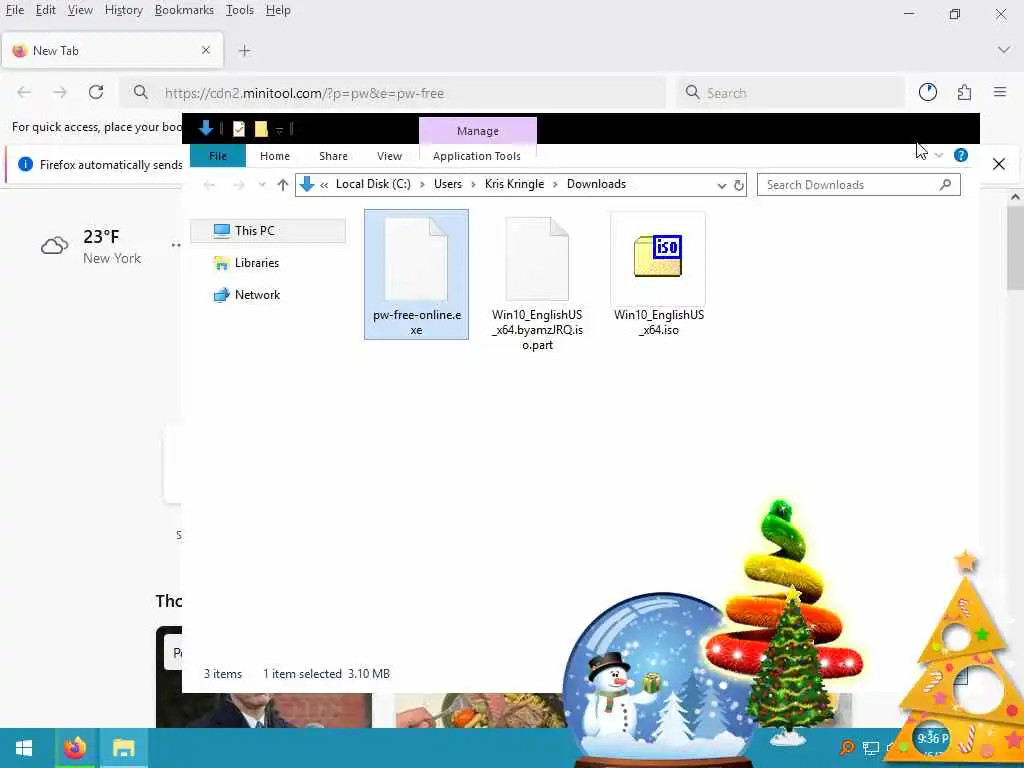List all Firefox tabs dropdown

(1004, 50)
